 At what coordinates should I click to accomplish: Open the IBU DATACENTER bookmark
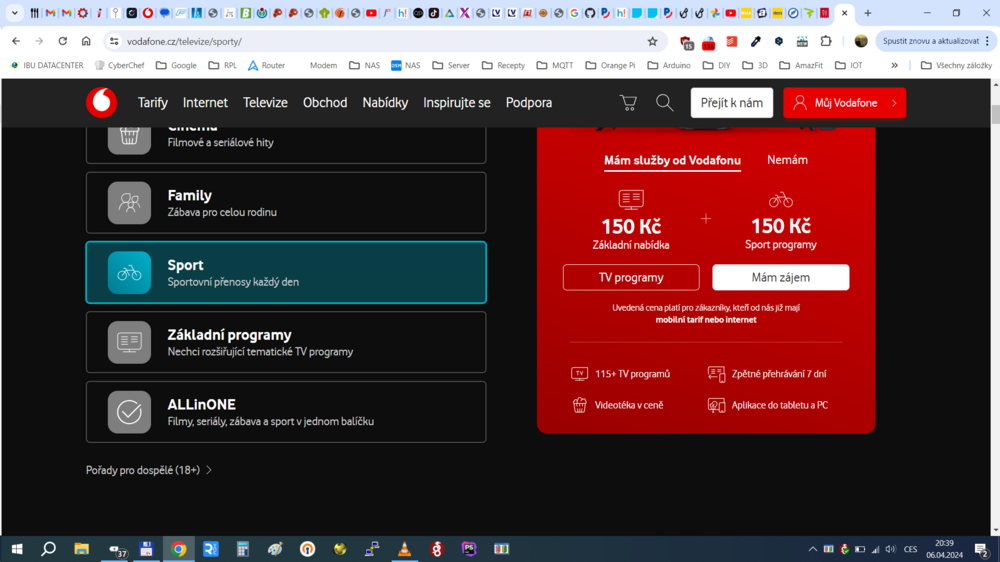point(47,65)
